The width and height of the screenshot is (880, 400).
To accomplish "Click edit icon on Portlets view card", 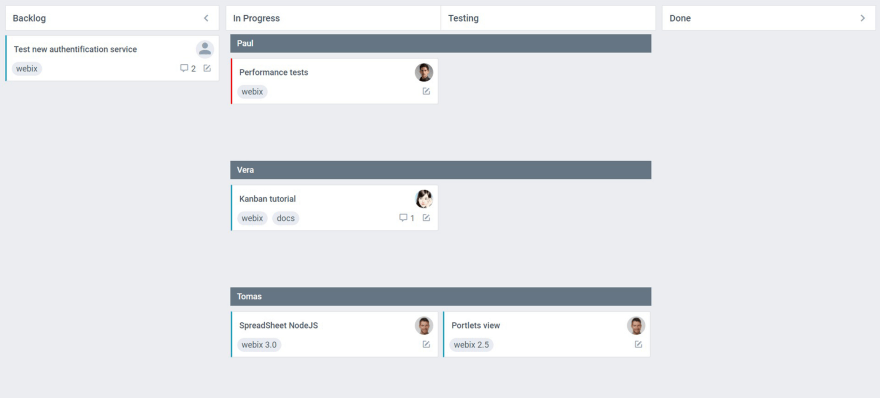I will click(638, 345).
